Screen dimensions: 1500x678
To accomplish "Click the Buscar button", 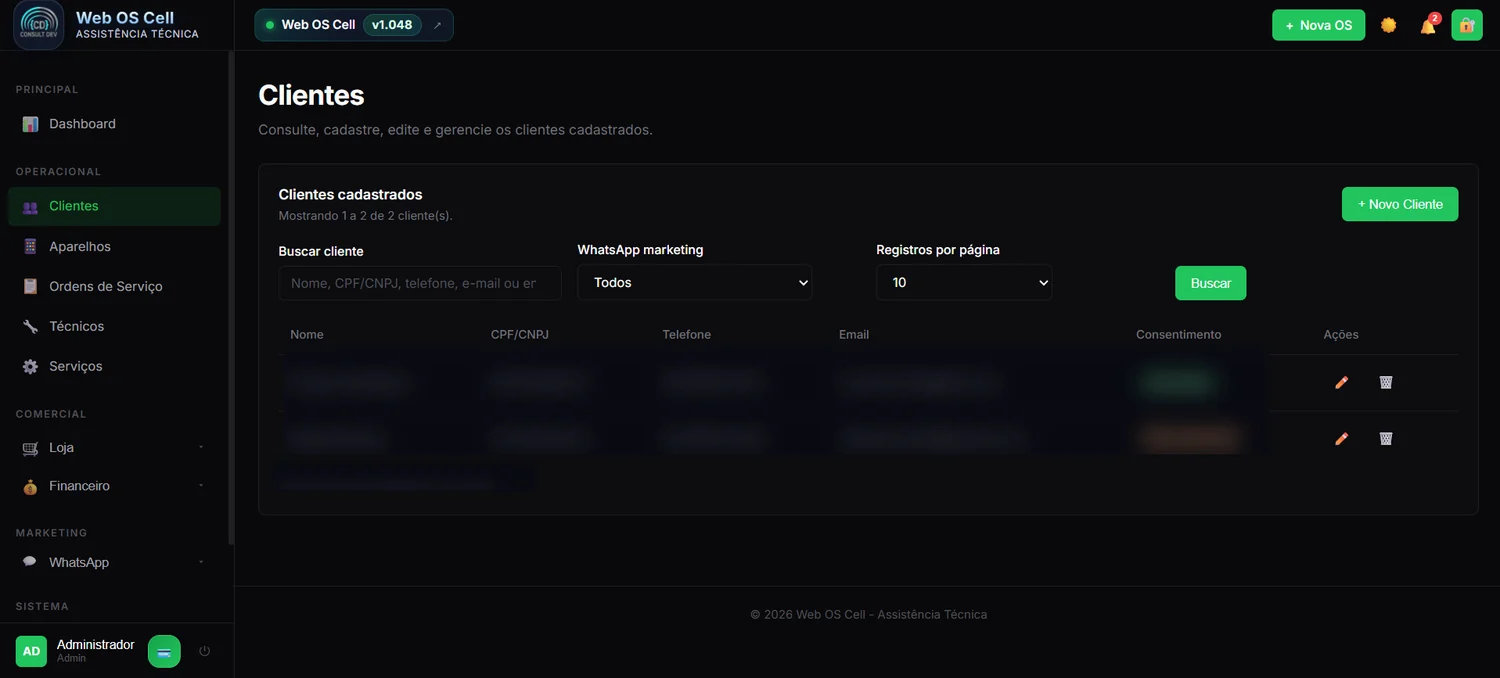I will pos(1210,283).
